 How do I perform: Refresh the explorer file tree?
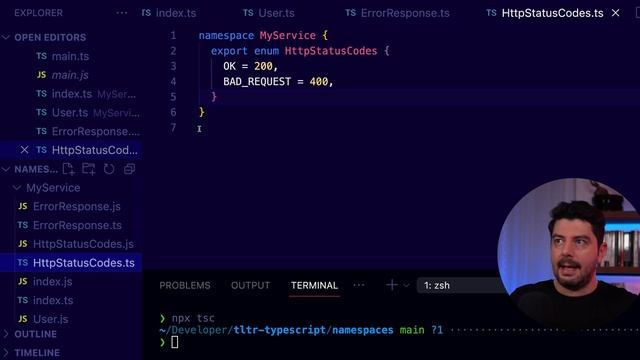coord(109,169)
